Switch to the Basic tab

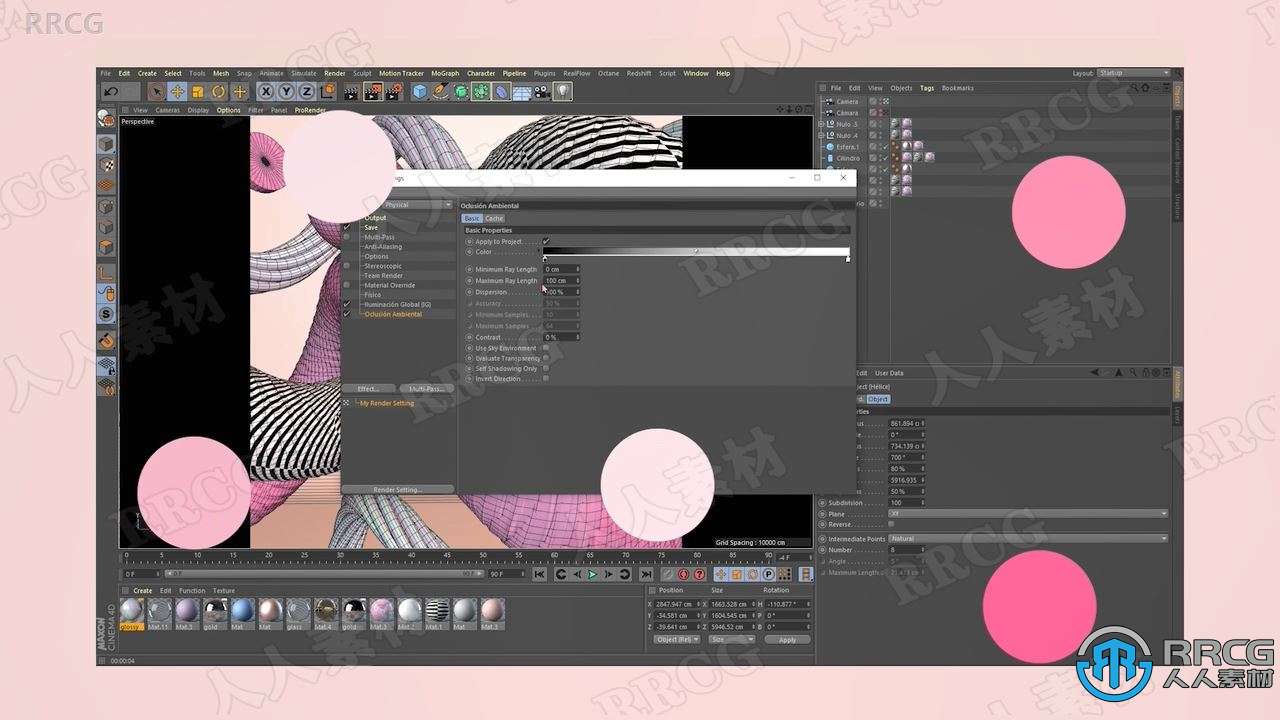coord(472,218)
